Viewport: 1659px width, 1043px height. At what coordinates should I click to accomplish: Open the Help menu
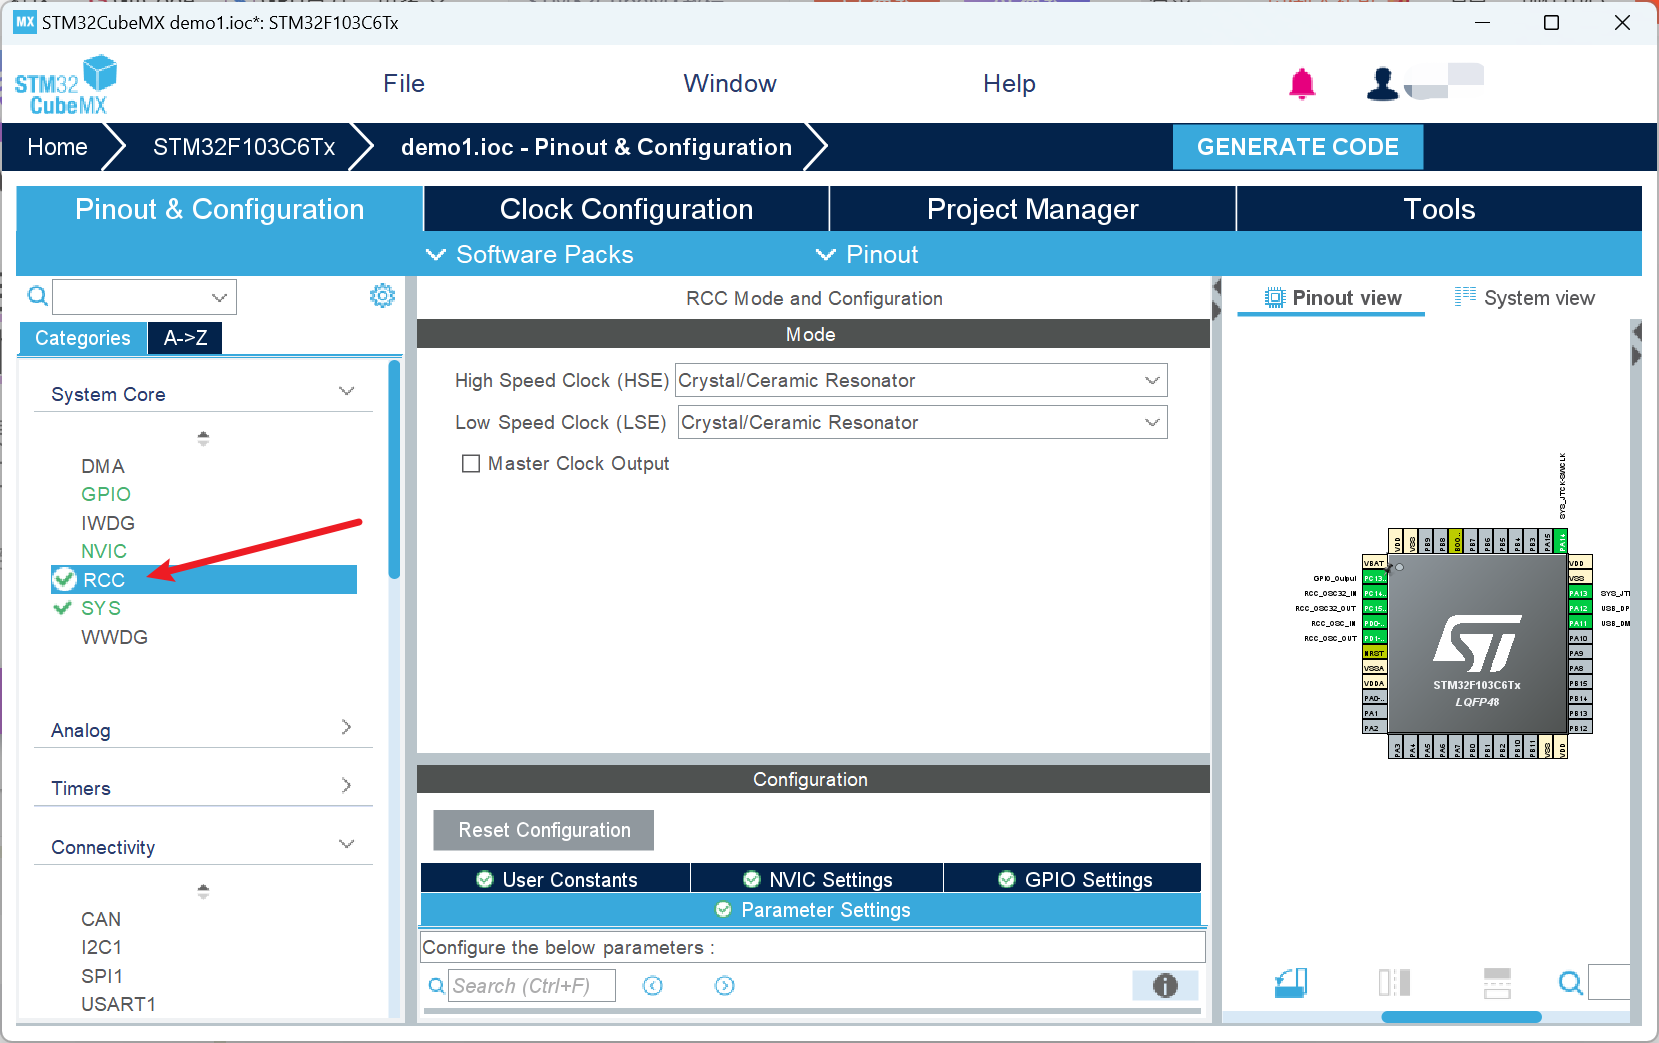click(x=1009, y=84)
